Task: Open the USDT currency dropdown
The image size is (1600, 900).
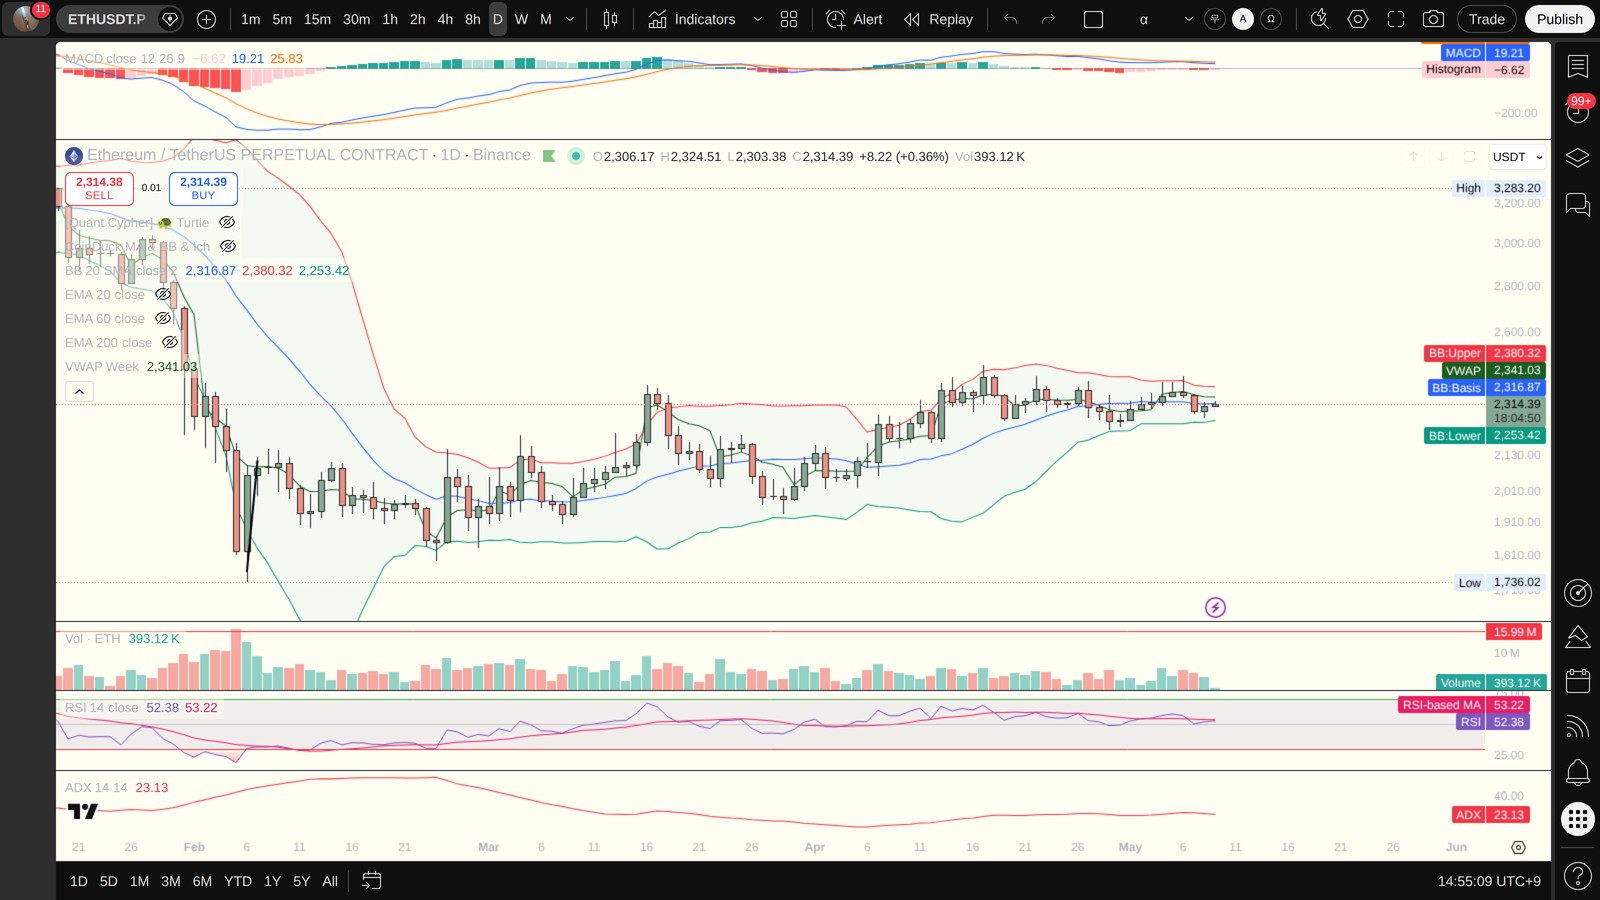Action: (1517, 157)
